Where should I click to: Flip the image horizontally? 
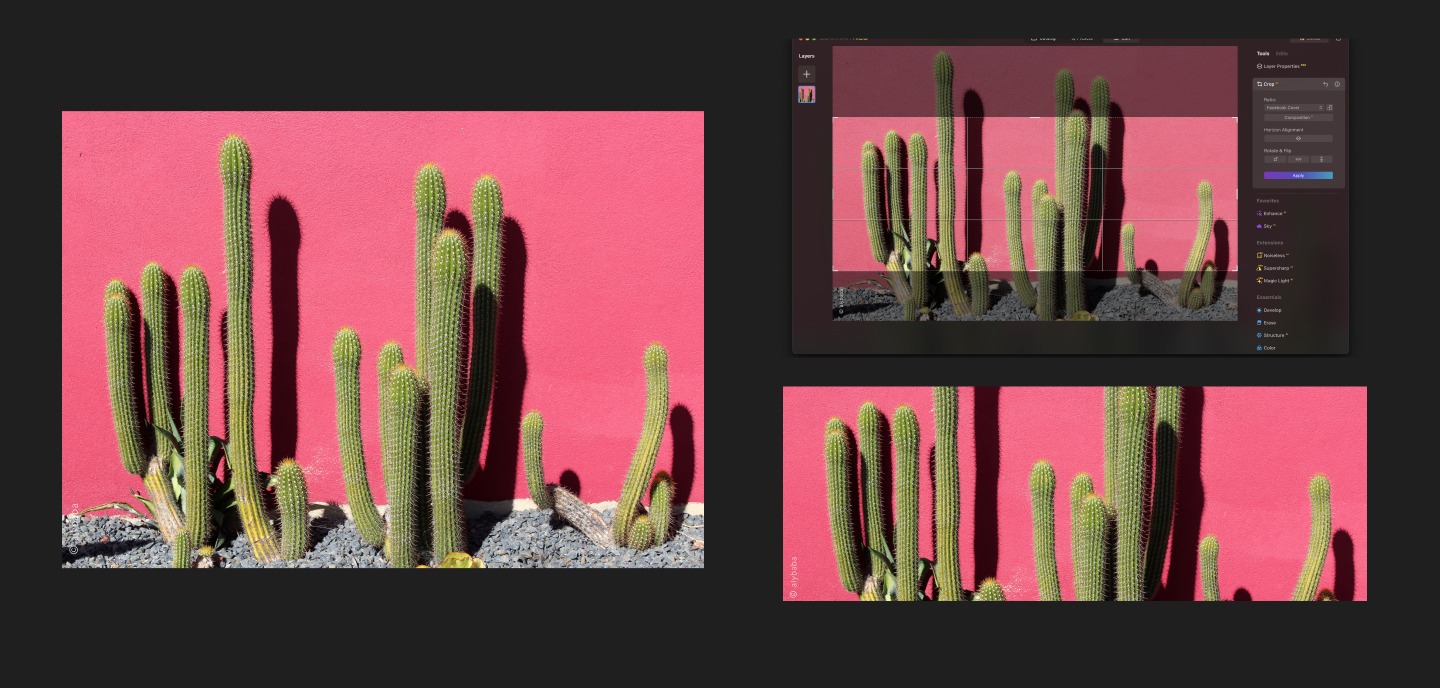pyautogui.click(x=1298, y=159)
